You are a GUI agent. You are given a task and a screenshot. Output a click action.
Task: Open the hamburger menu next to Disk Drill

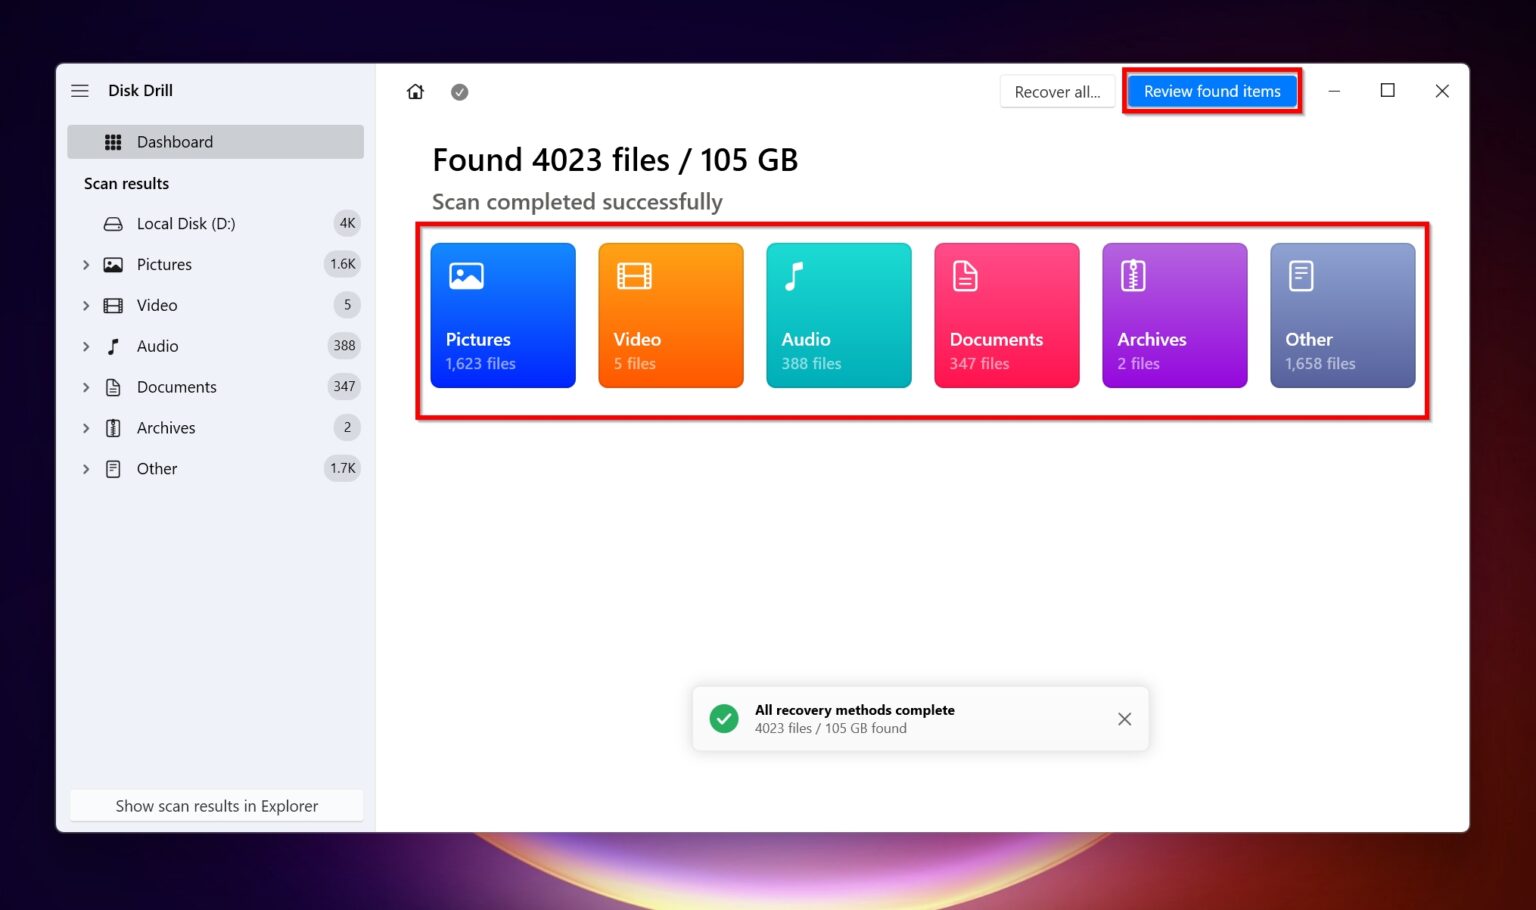tap(80, 90)
